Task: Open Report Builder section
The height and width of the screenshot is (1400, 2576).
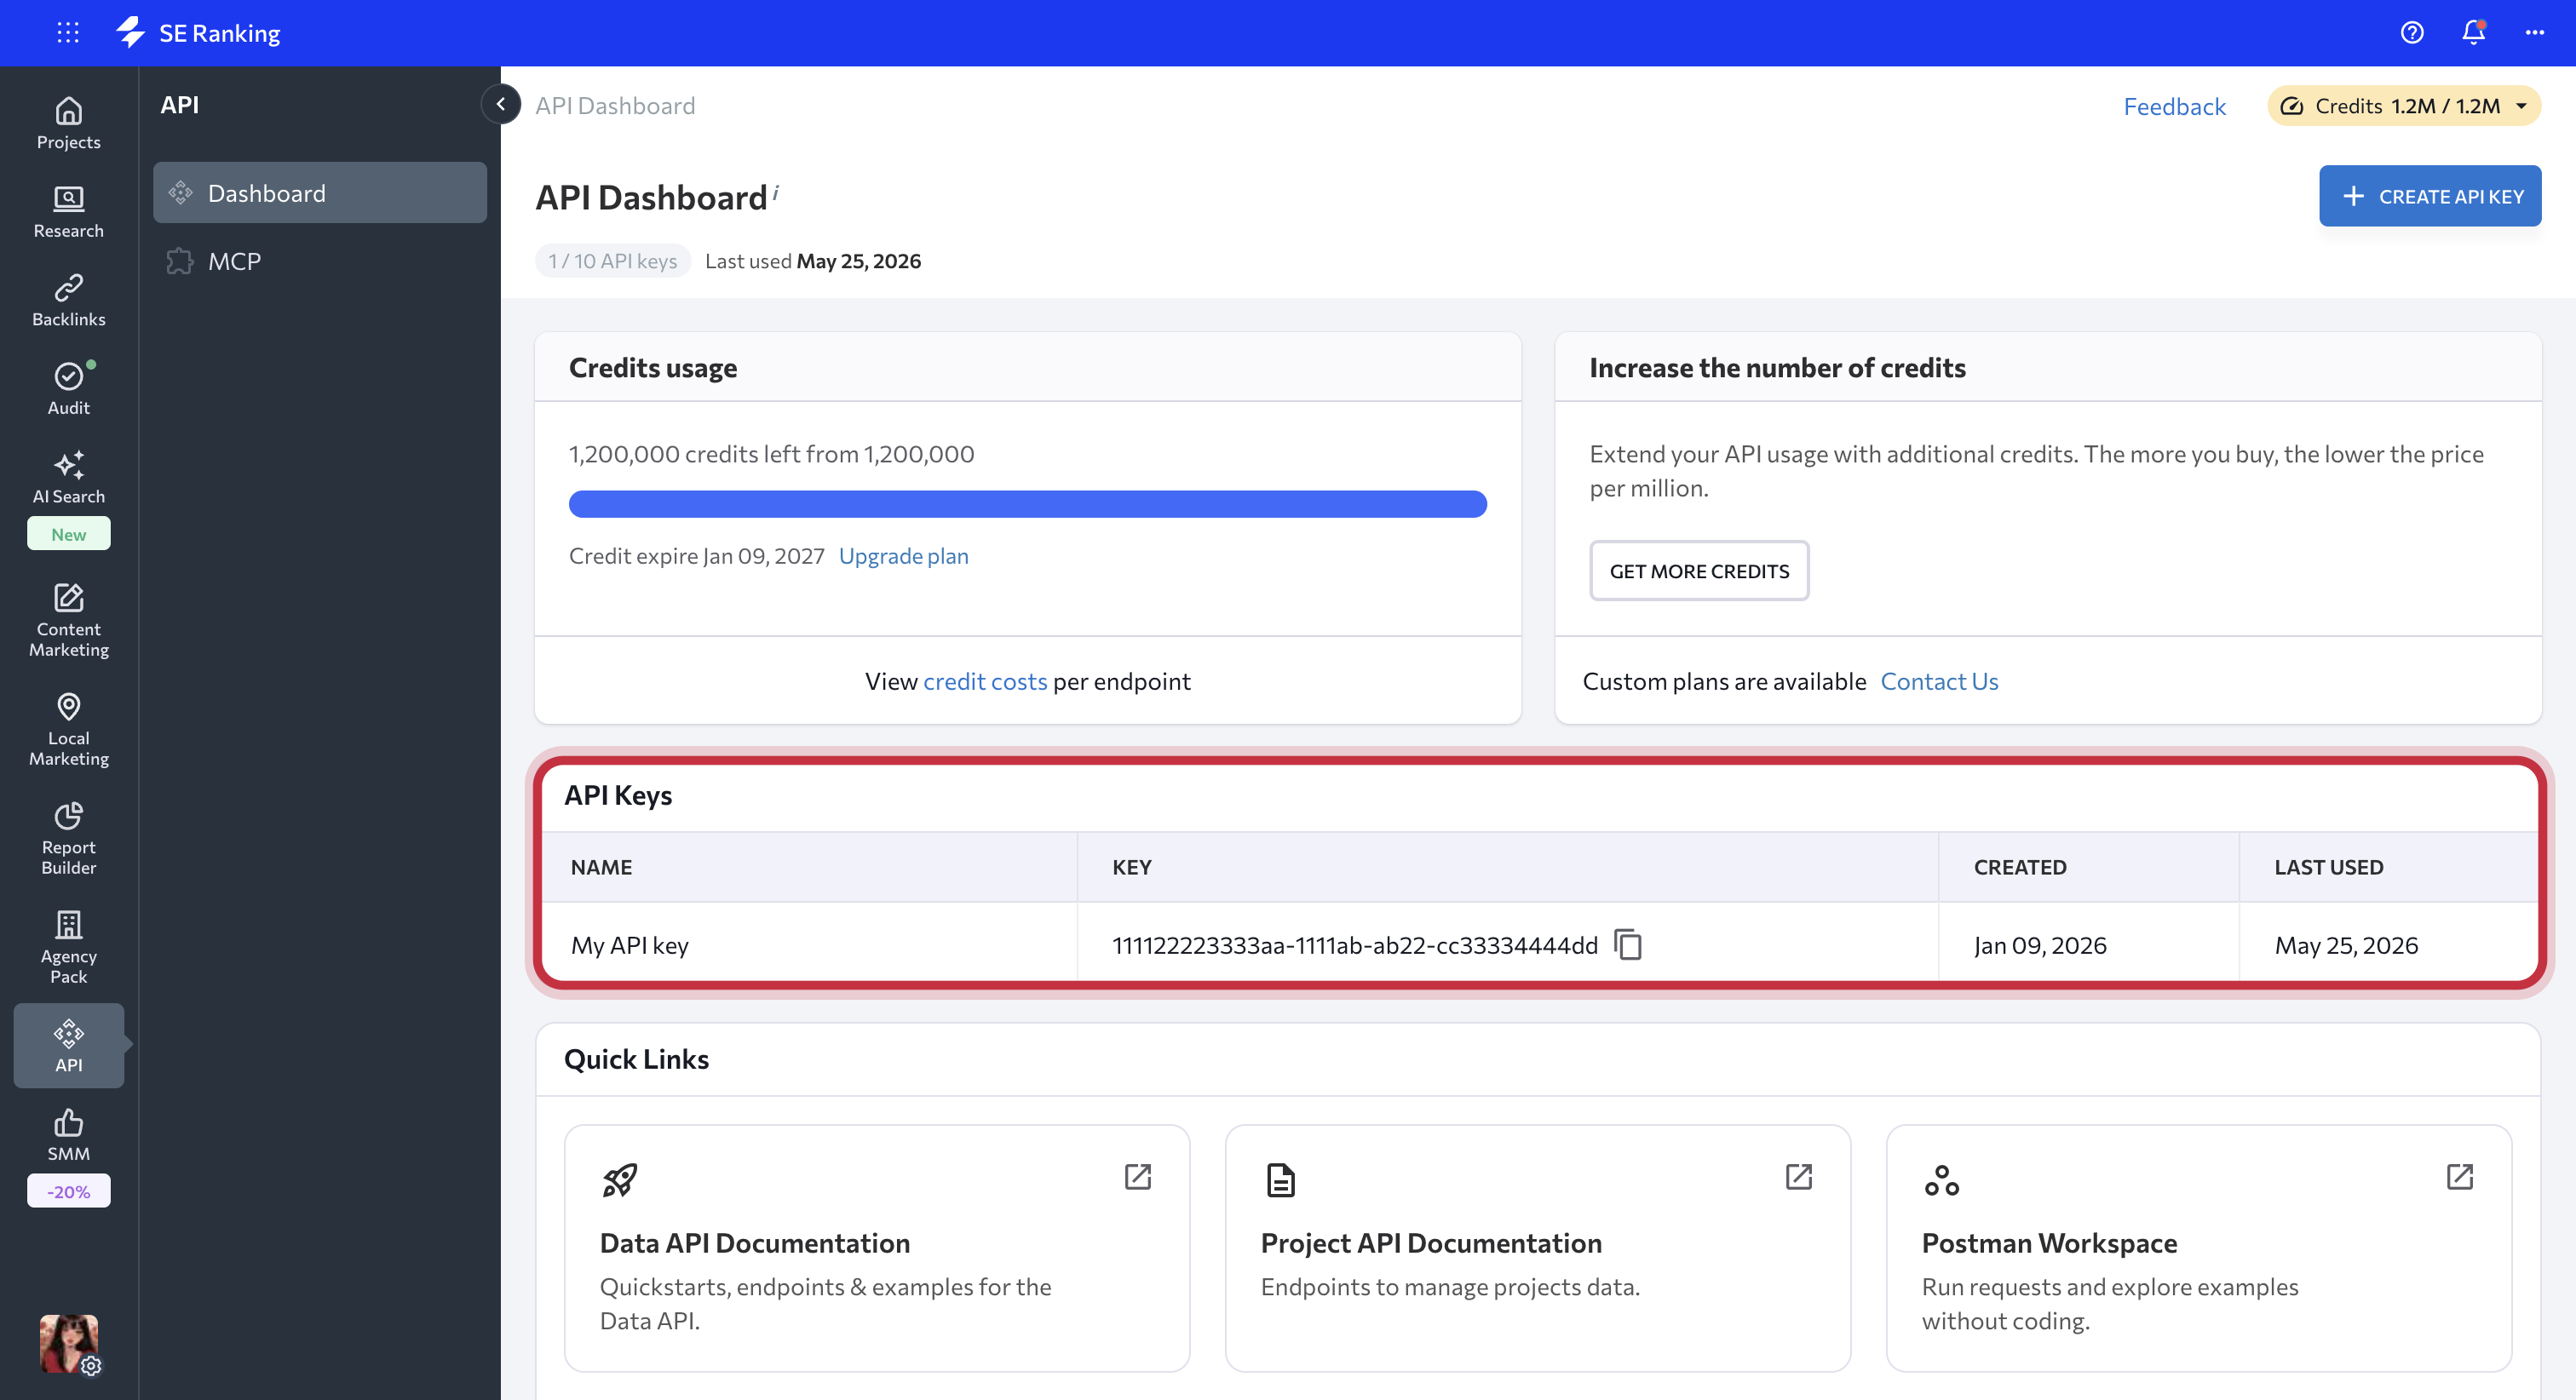Action: 68,838
